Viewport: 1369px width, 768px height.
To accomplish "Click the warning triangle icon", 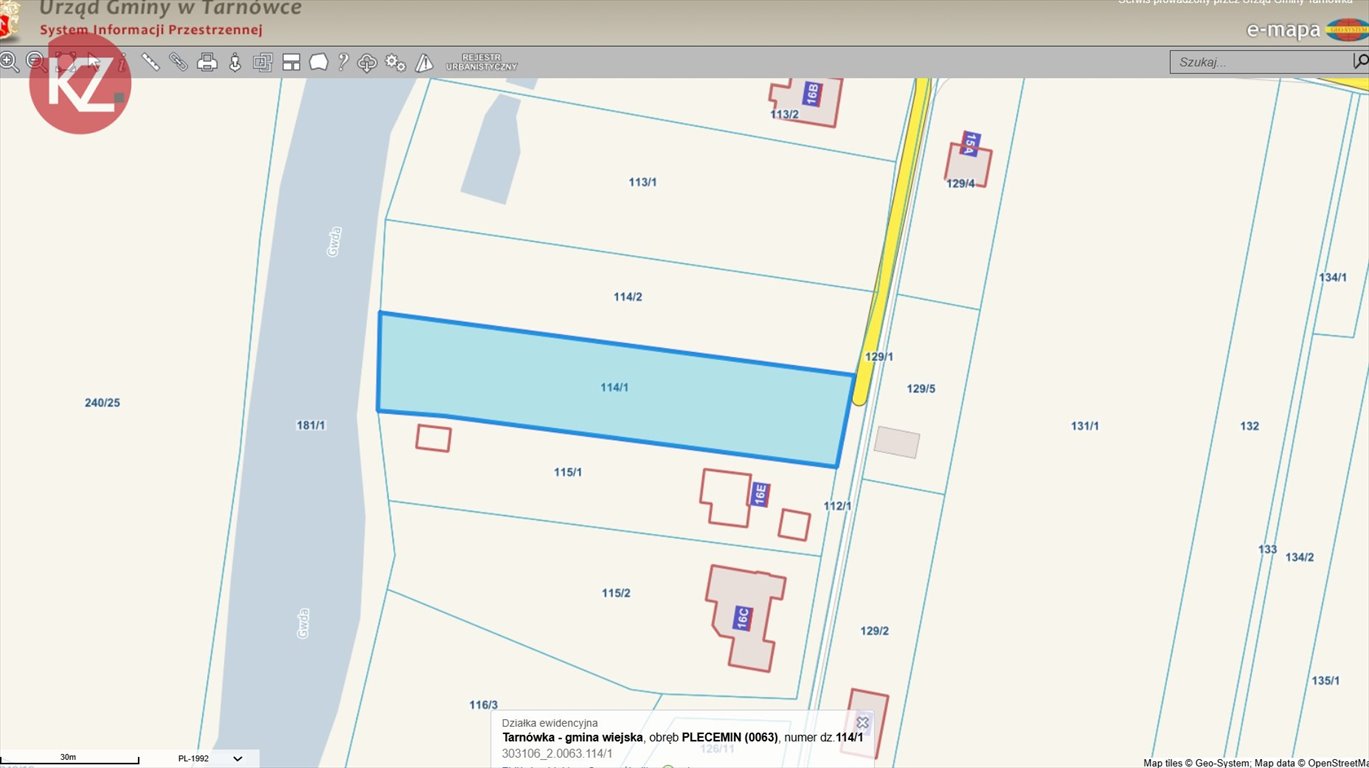I will [x=424, y=62].
